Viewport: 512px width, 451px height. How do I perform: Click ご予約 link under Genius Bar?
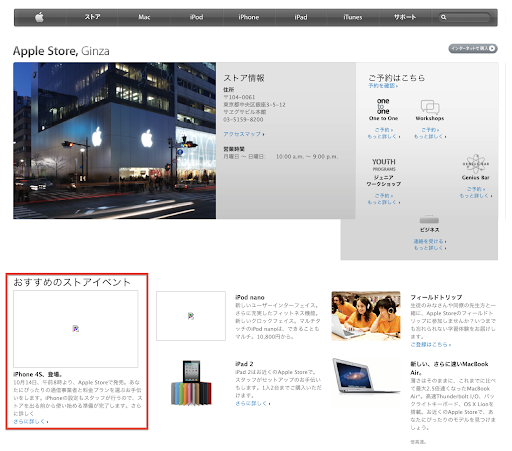point(476,189)
